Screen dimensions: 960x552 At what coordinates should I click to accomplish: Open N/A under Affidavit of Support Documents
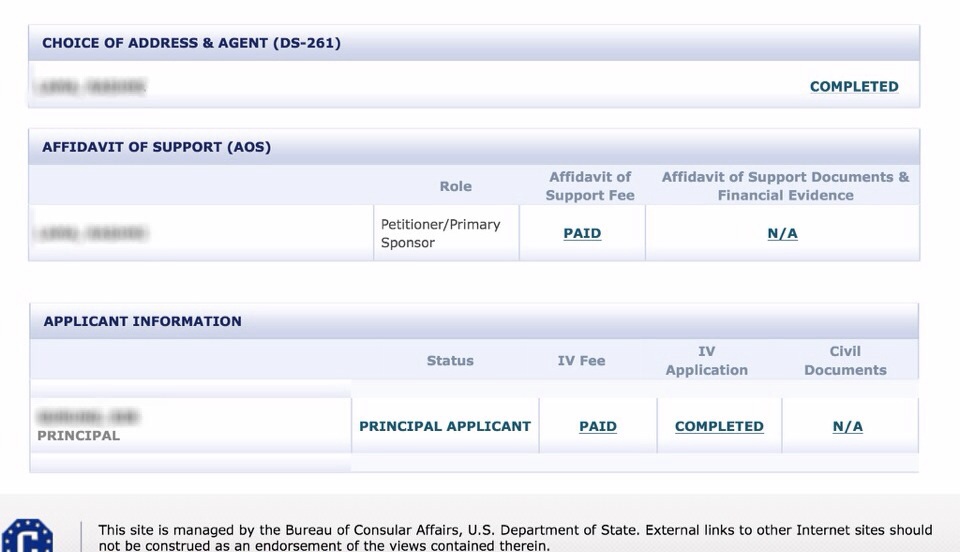pyautogui.click(x=782, y=233)
